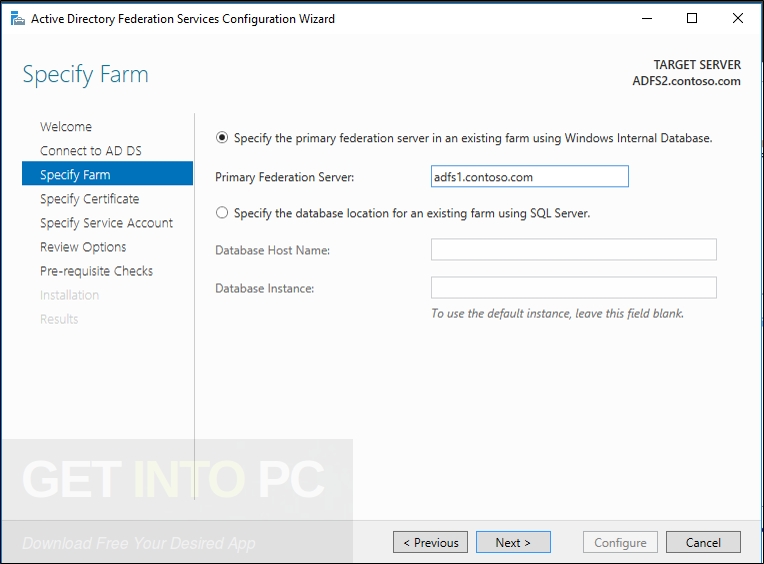Click the Database Host Name field

click(573, 249)
